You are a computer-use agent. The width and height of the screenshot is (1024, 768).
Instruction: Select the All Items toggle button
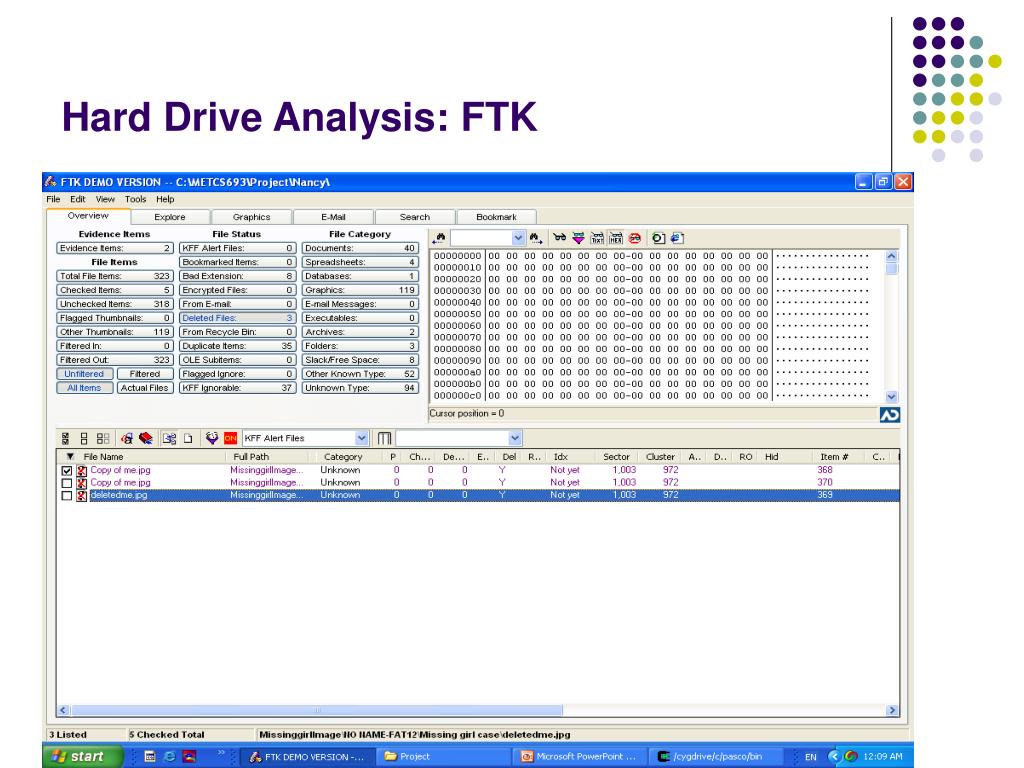[84, 388]
